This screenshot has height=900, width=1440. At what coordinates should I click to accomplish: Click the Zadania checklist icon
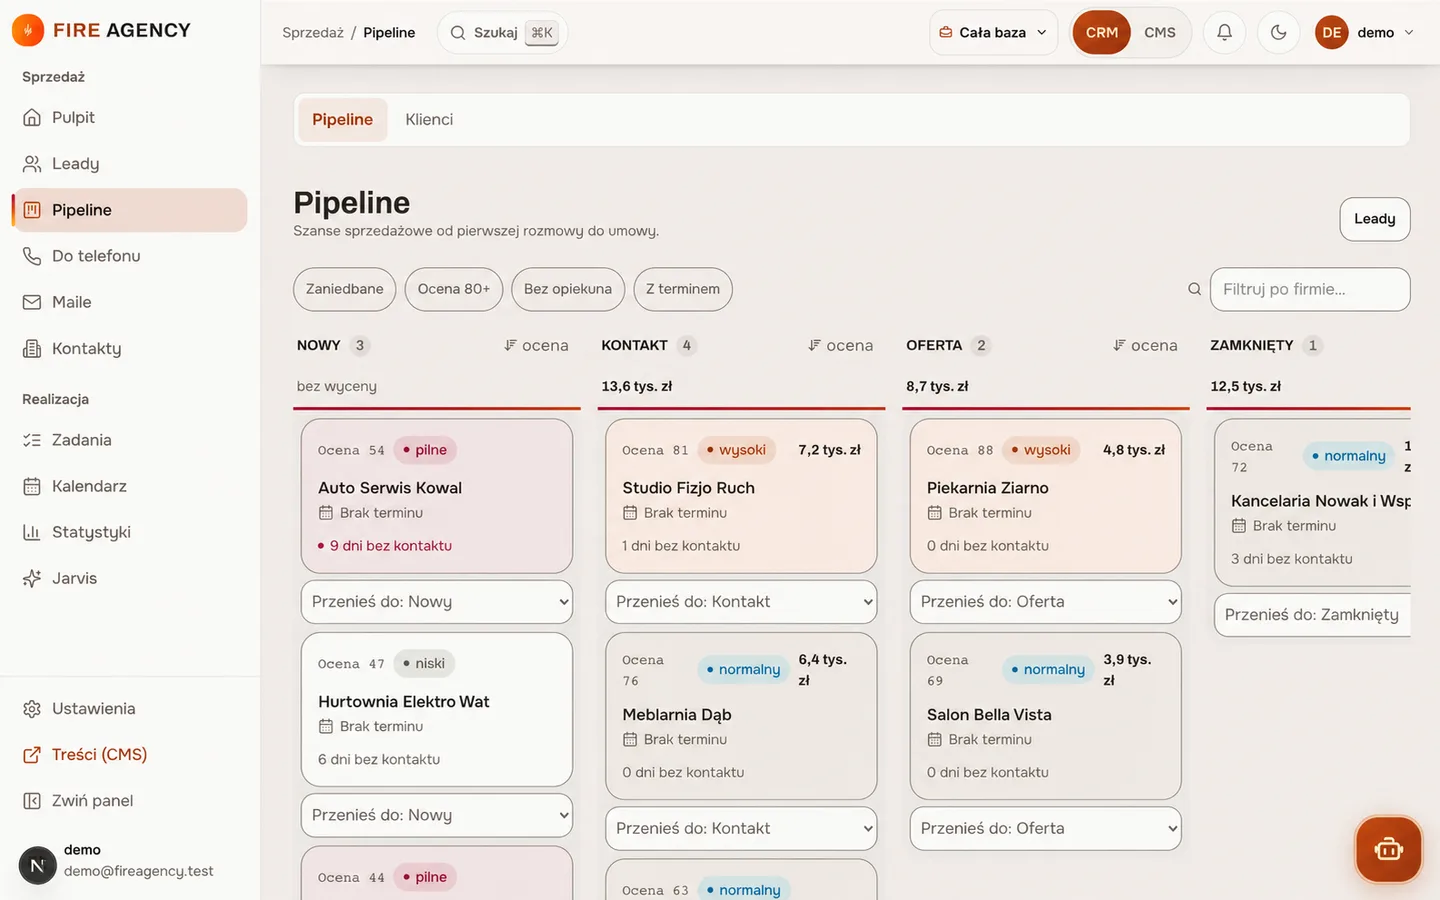32,440
